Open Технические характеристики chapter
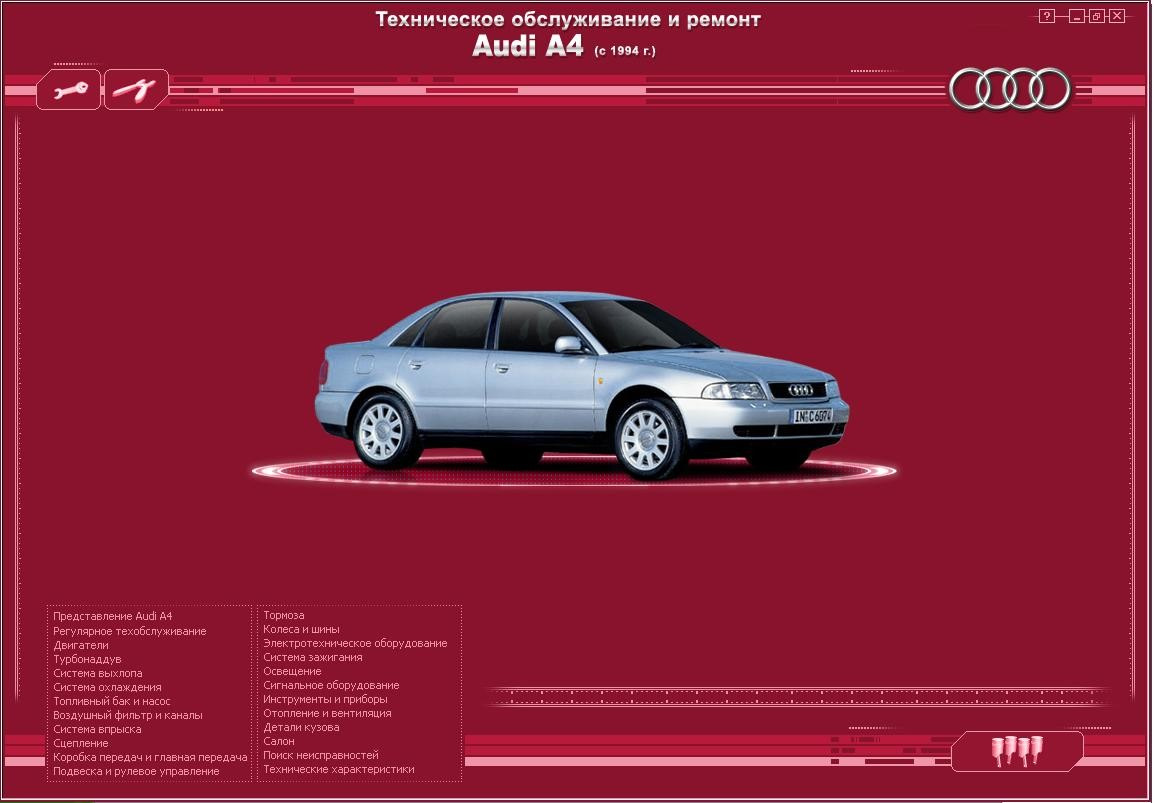Image resolution: width=1155 pixels, height=803 pixels. pyautogui.click(x=339, y=769)
